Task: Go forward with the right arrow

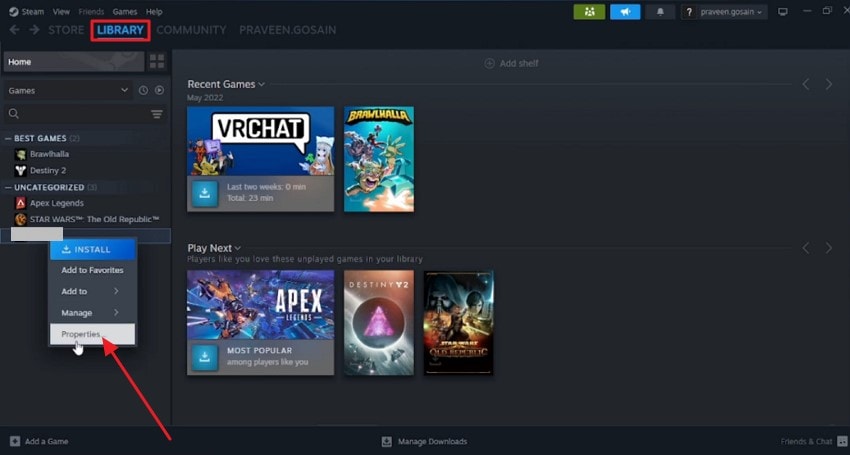Action: (34, 29)
